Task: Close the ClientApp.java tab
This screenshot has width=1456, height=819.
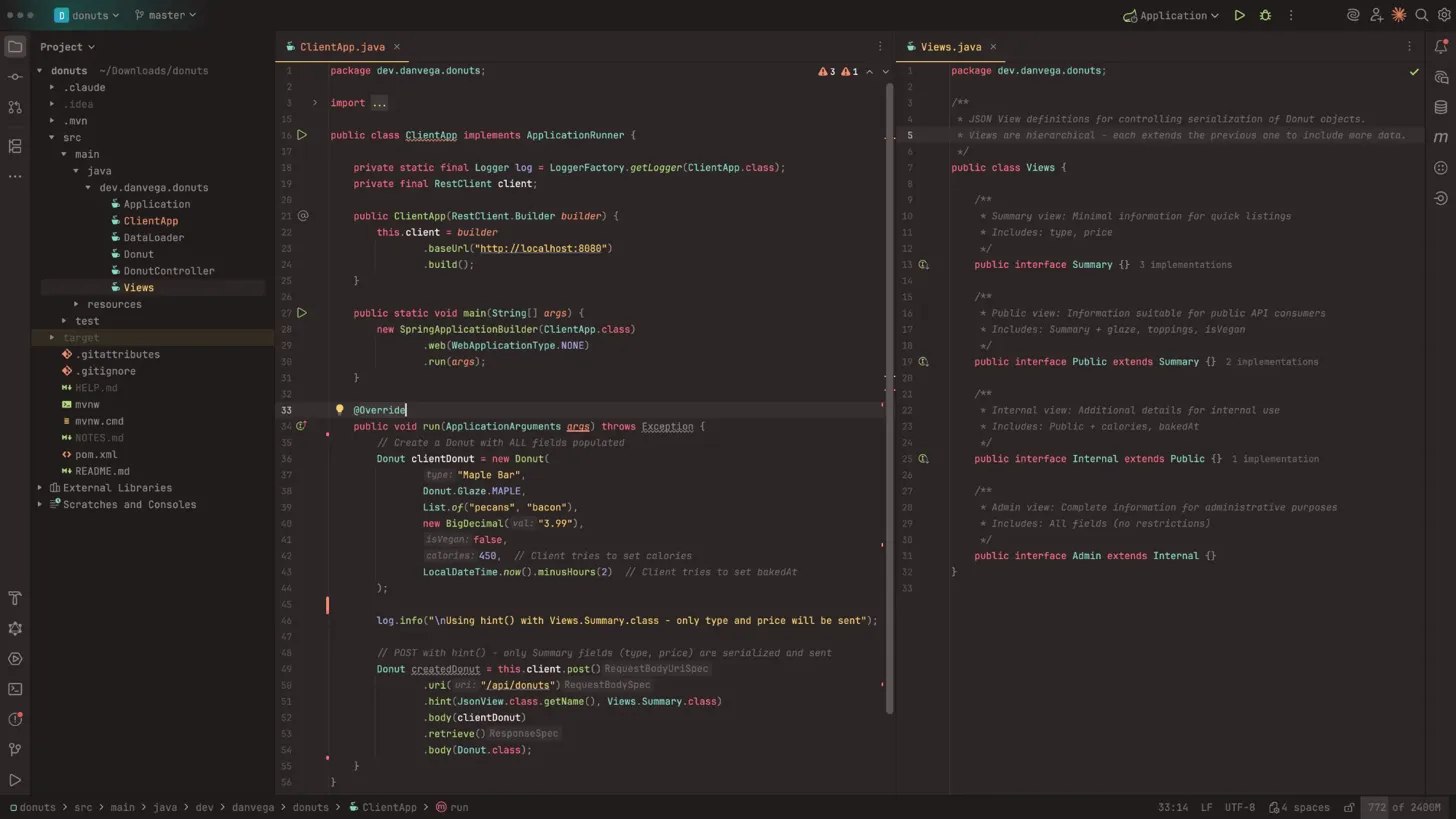Action: click(396, 47)
